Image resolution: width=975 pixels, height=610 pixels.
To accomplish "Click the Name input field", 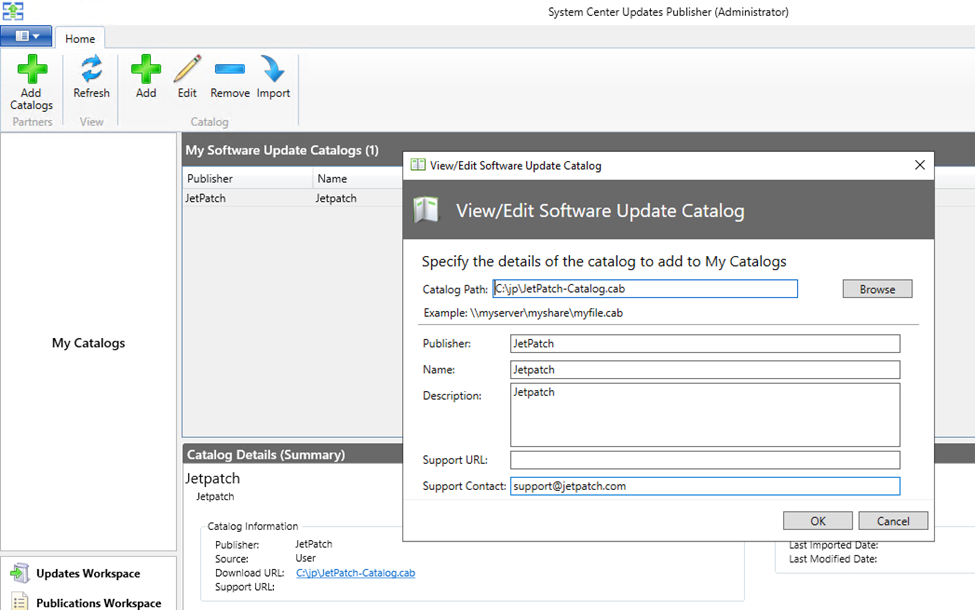I will click(x=705, y=369).
